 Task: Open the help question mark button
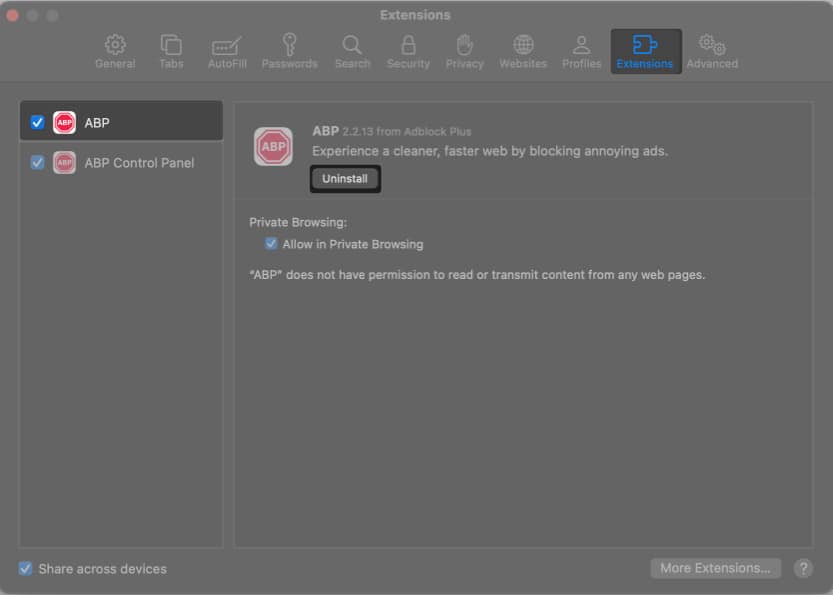803,568
